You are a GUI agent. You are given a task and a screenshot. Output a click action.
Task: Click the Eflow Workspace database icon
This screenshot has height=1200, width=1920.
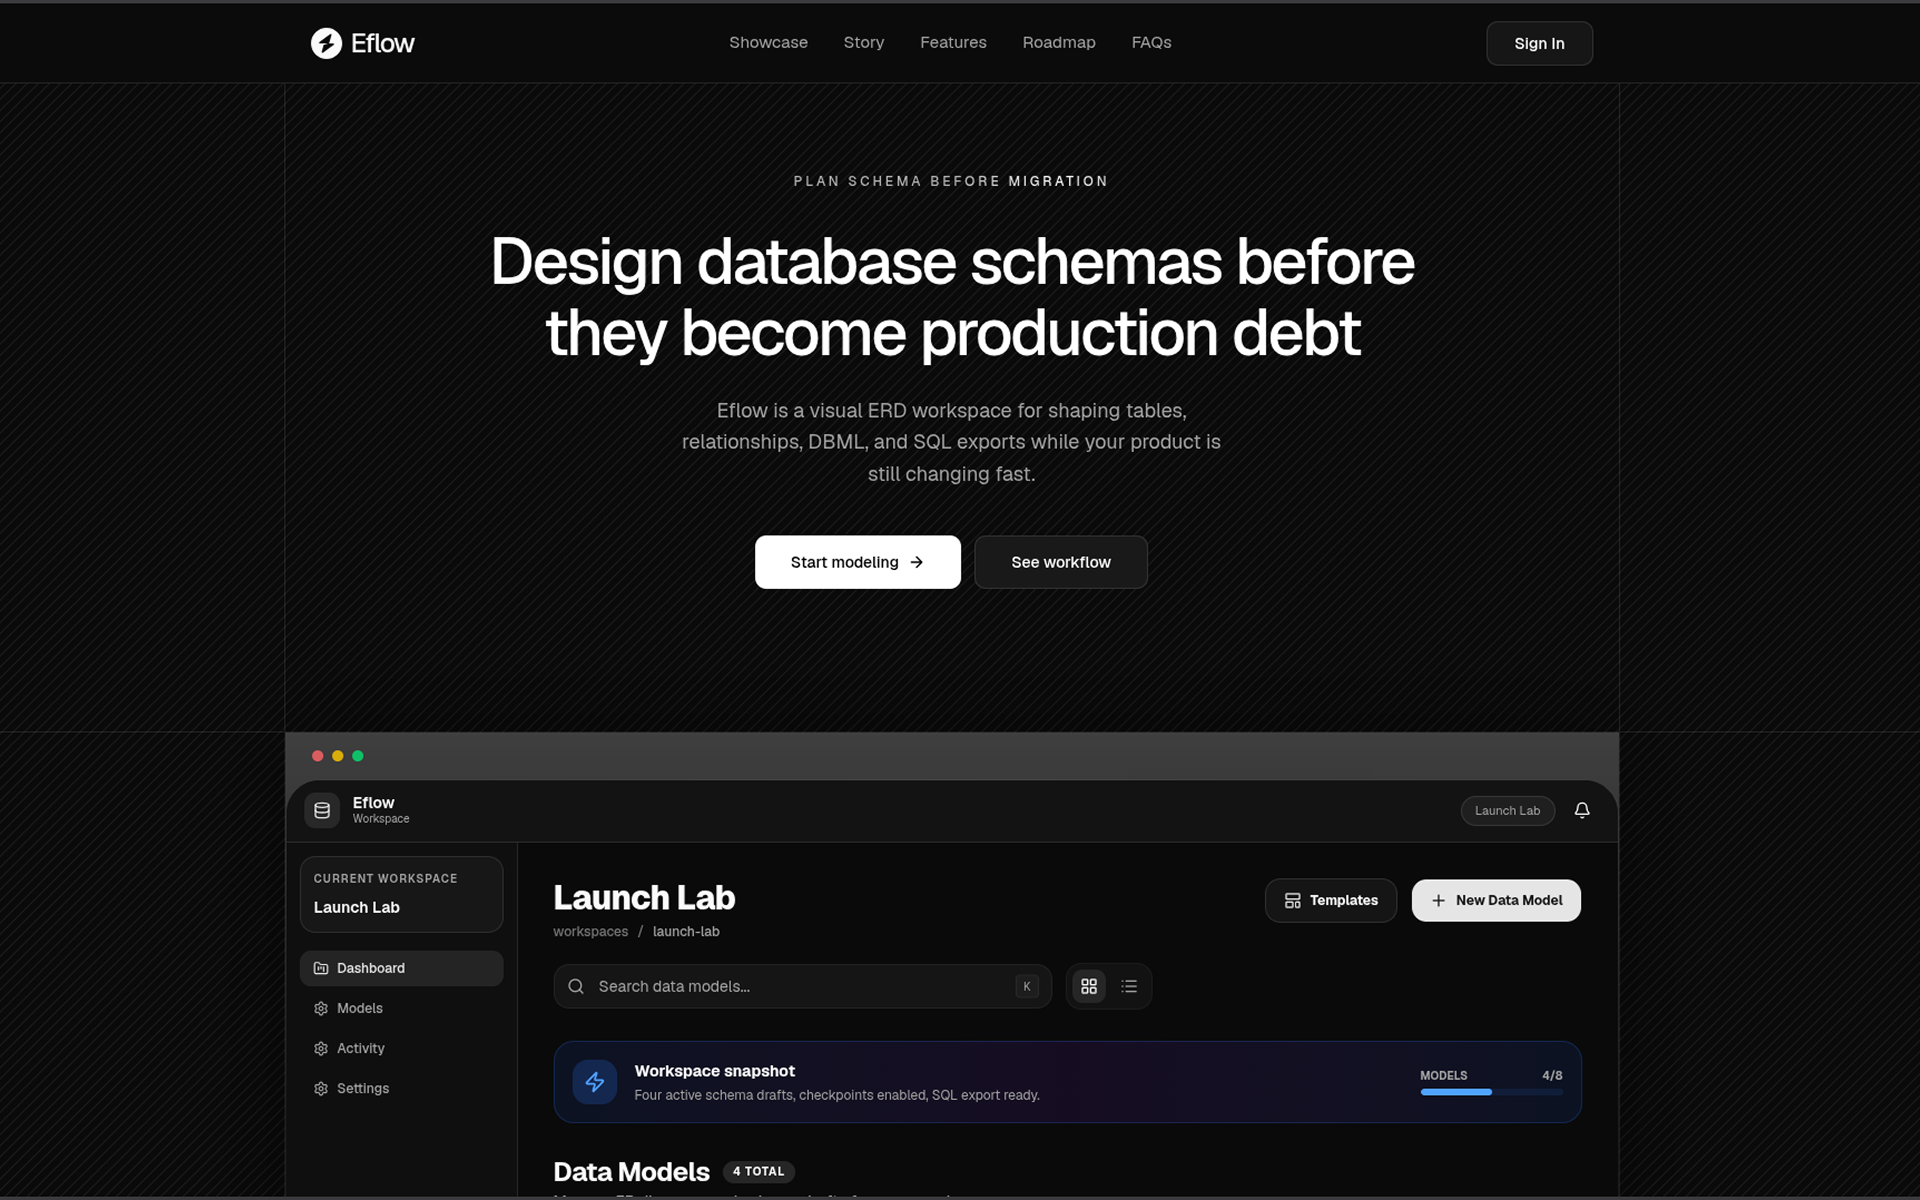tap(322, 810)
